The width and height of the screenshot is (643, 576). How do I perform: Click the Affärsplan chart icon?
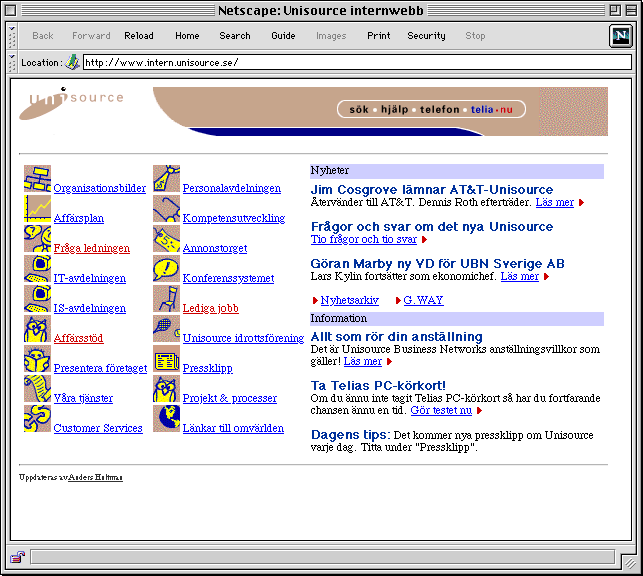tap(37, 209)
